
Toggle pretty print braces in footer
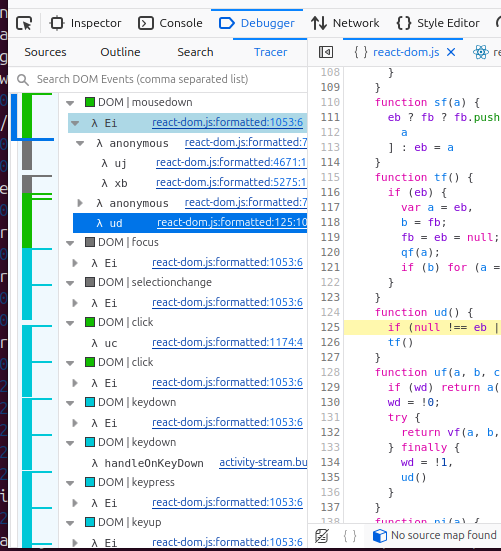(x=350, y=536)
